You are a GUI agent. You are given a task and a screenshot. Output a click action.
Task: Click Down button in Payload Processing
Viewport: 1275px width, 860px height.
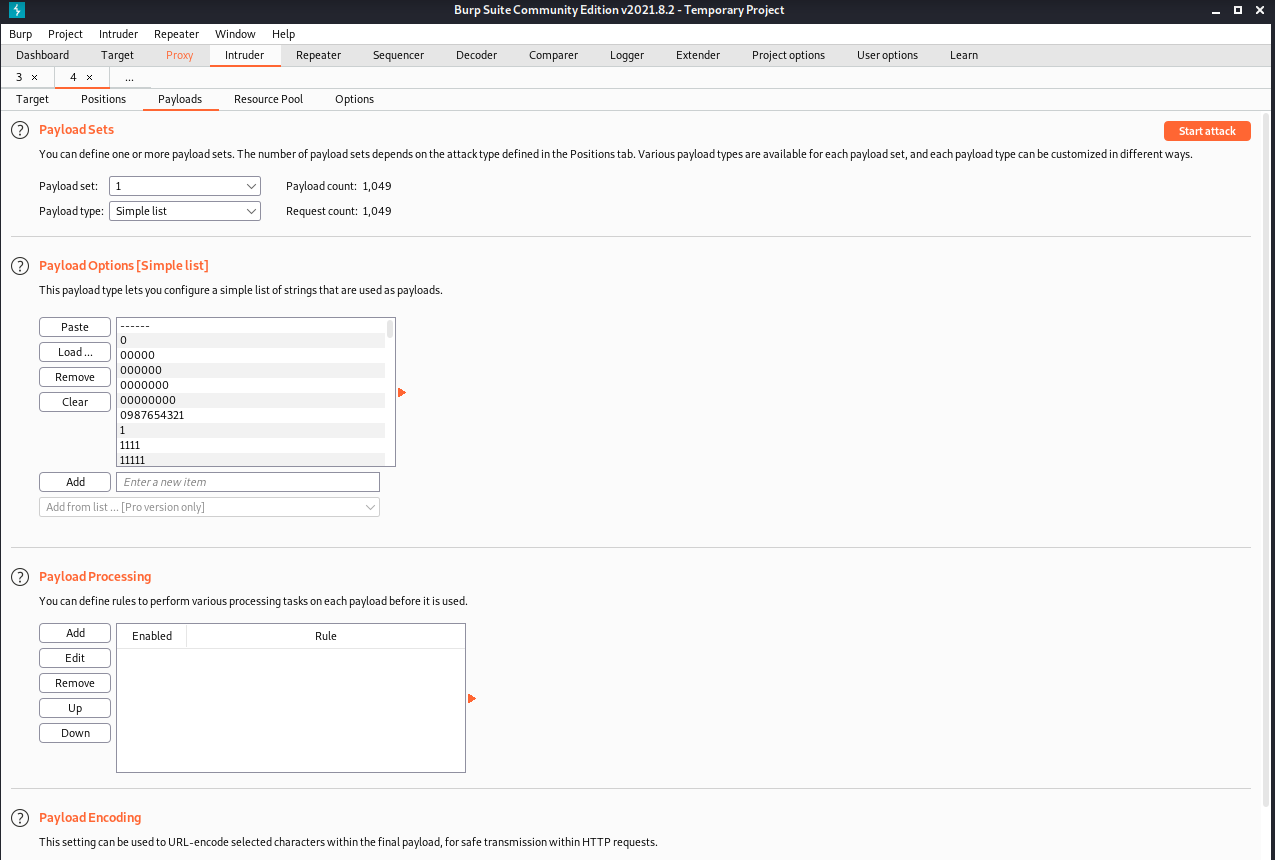[75, 733]
